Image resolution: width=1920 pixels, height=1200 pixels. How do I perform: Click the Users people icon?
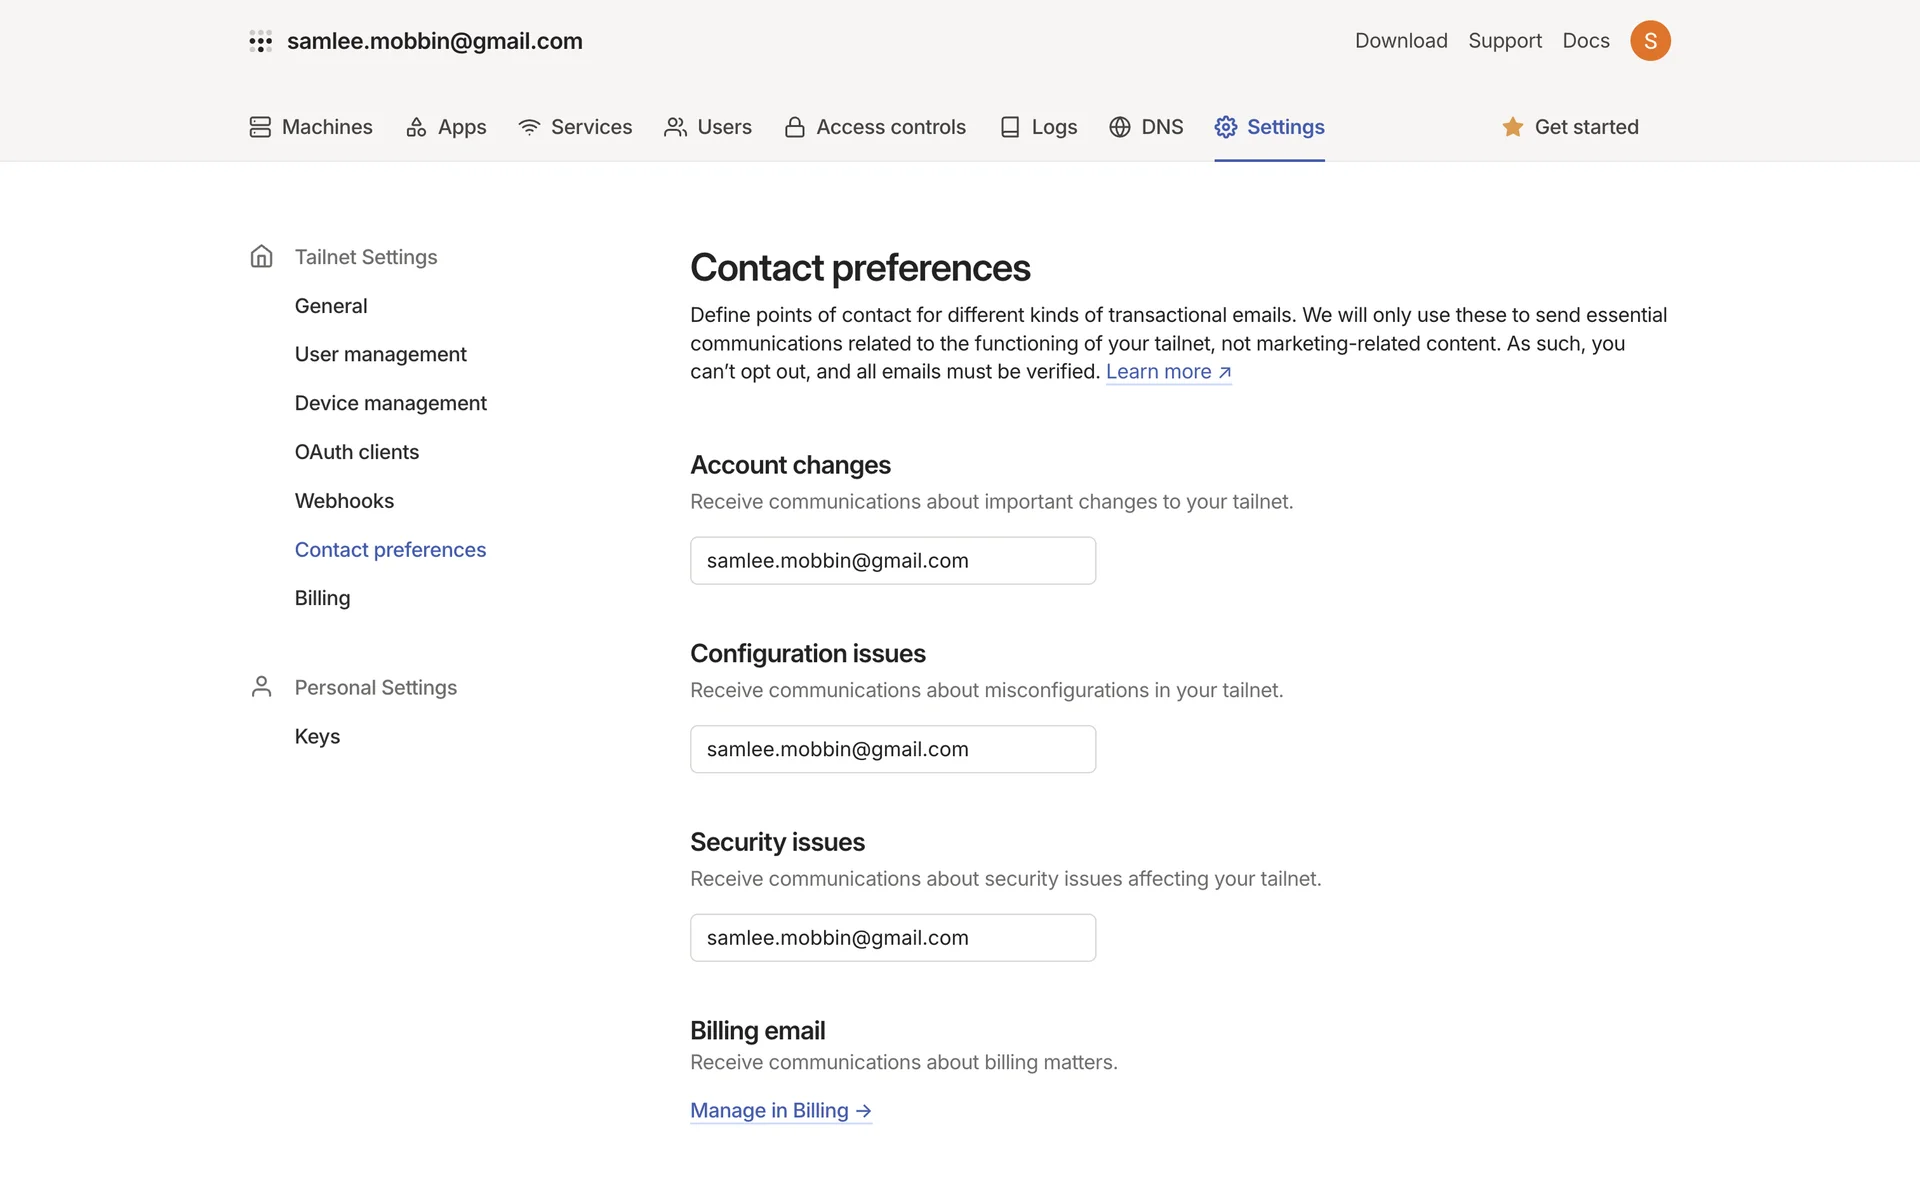pyautogui.click(x=675, y=127)
